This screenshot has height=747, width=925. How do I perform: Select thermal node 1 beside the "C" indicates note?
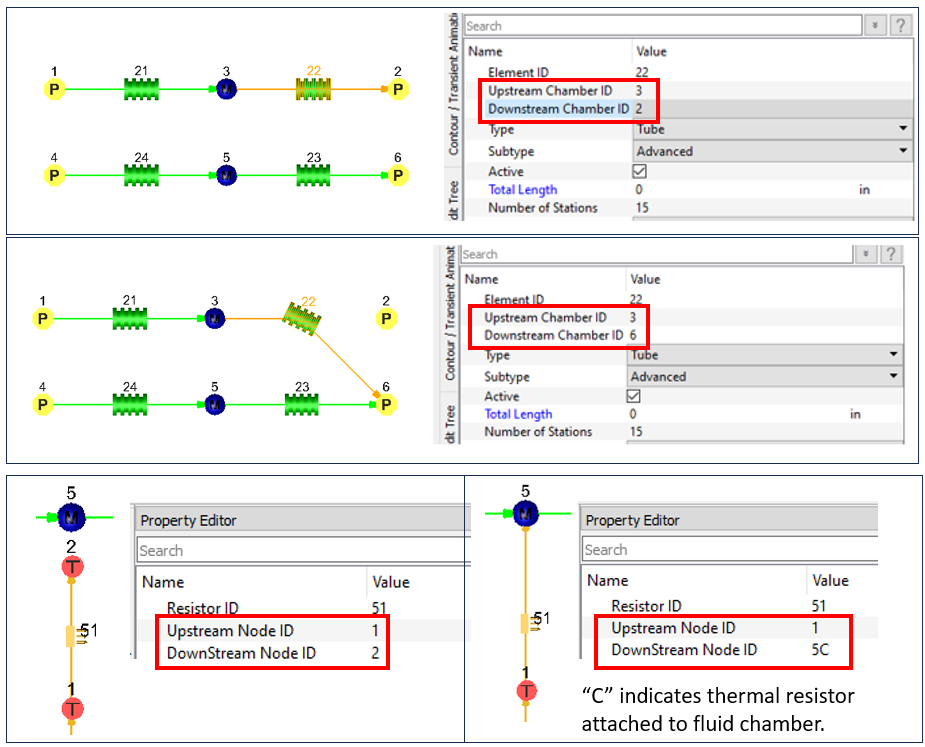point(524,691)
